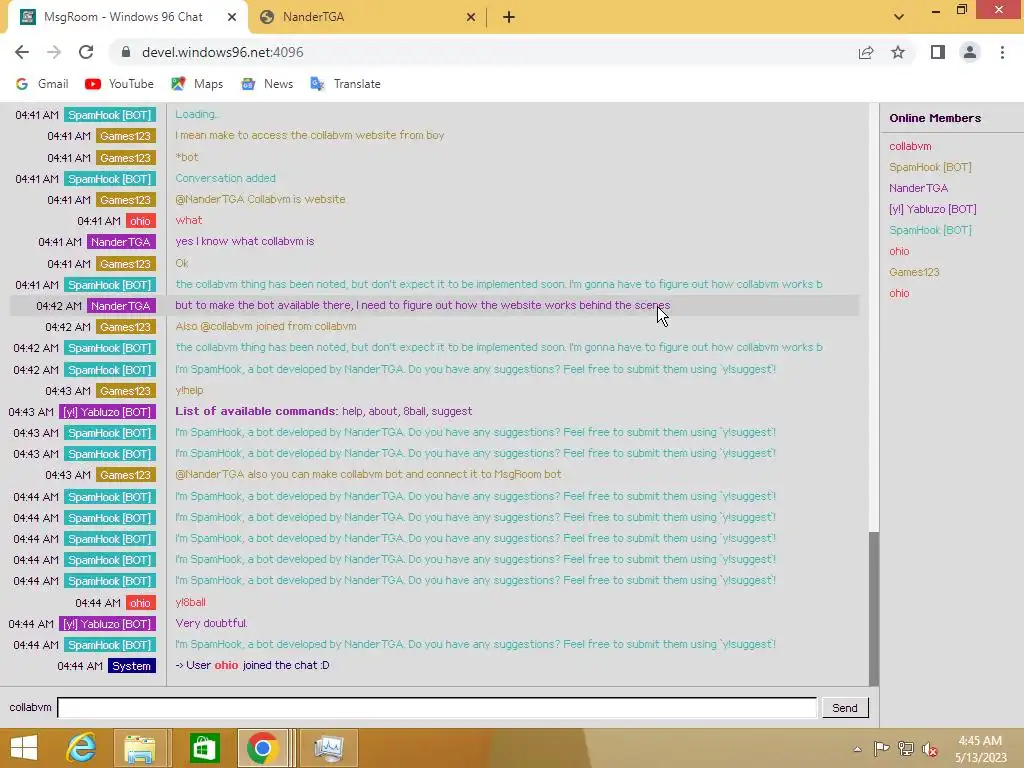Open the Windows Start button
Image resolution: width=1024 pixels, height=768 pixels.
(x=24, y=748)
